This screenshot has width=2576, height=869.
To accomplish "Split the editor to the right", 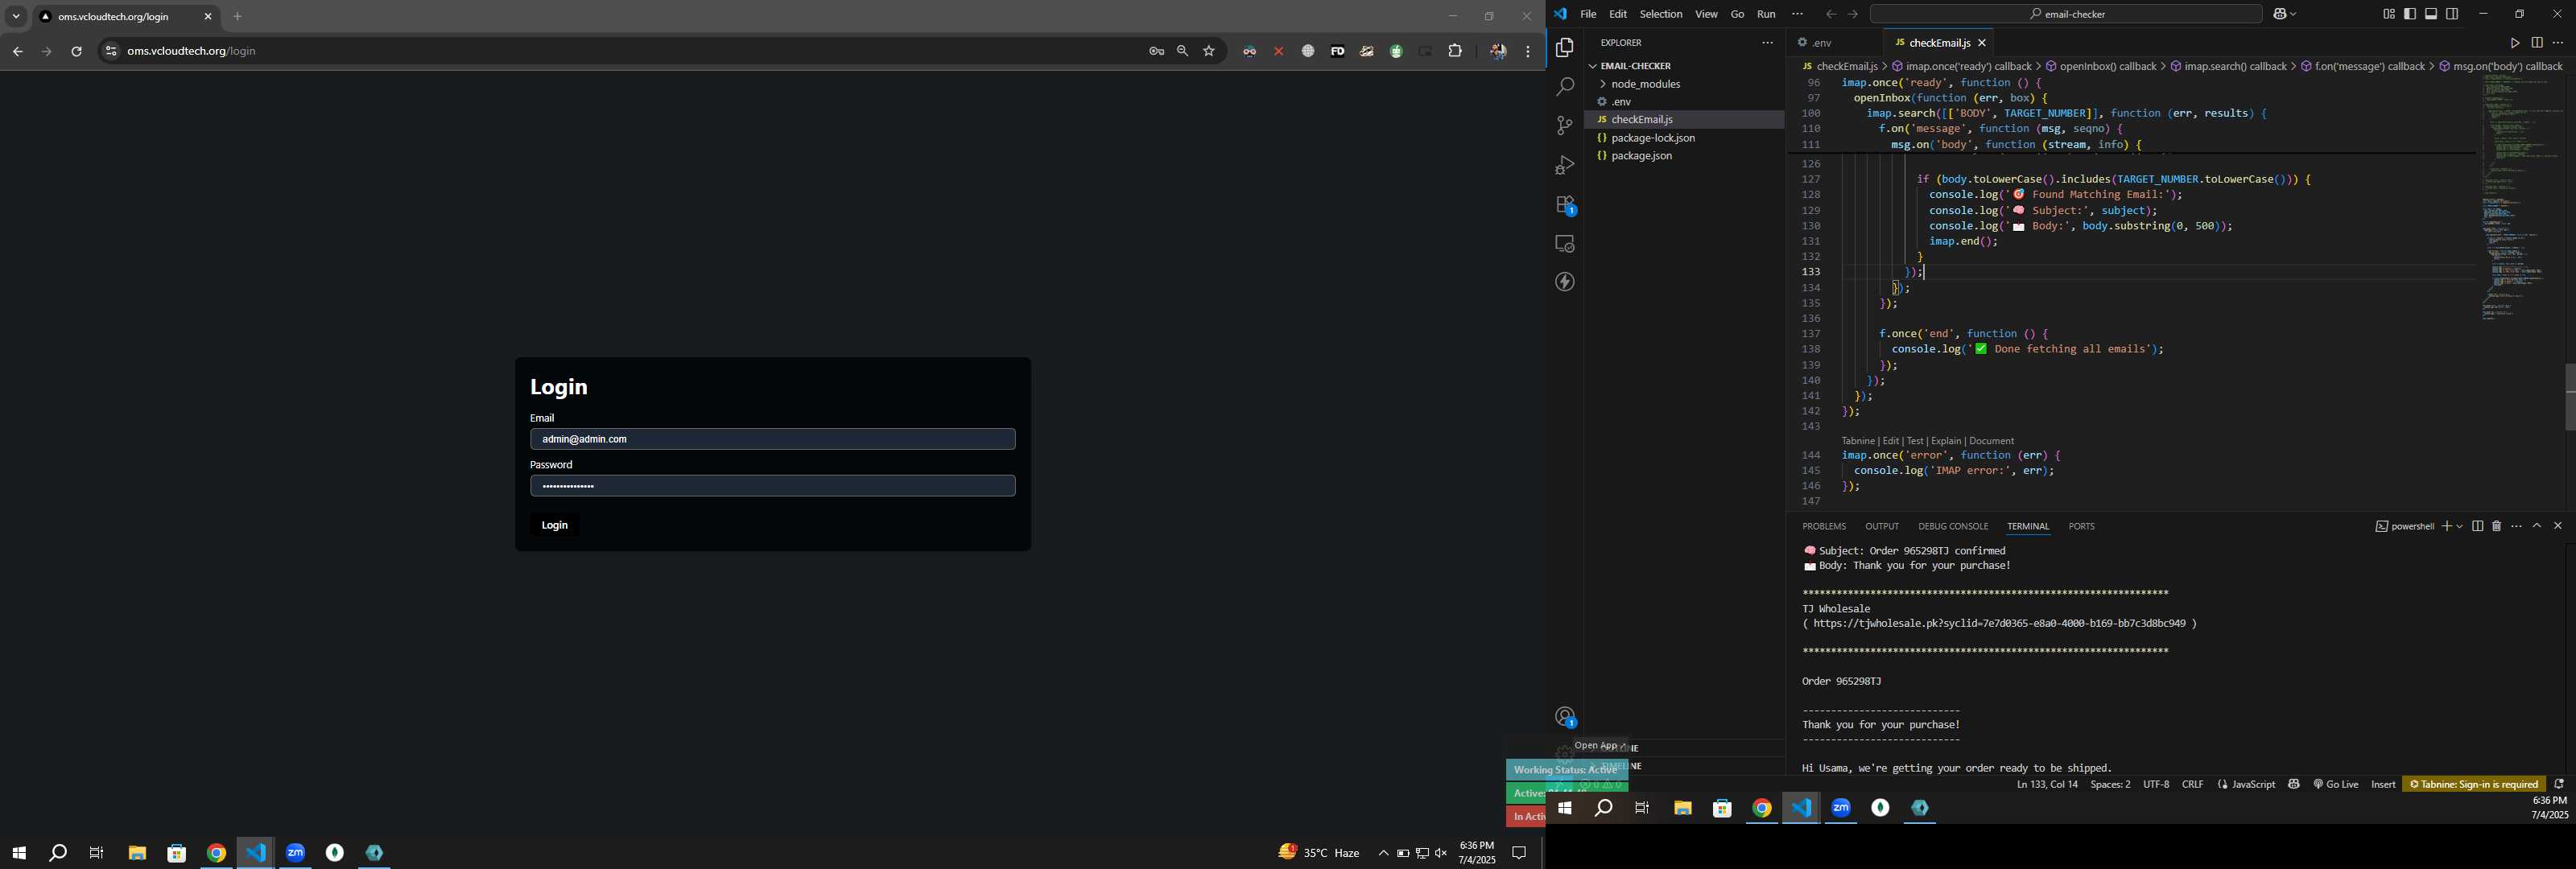I will click(x=2537, y=43).
